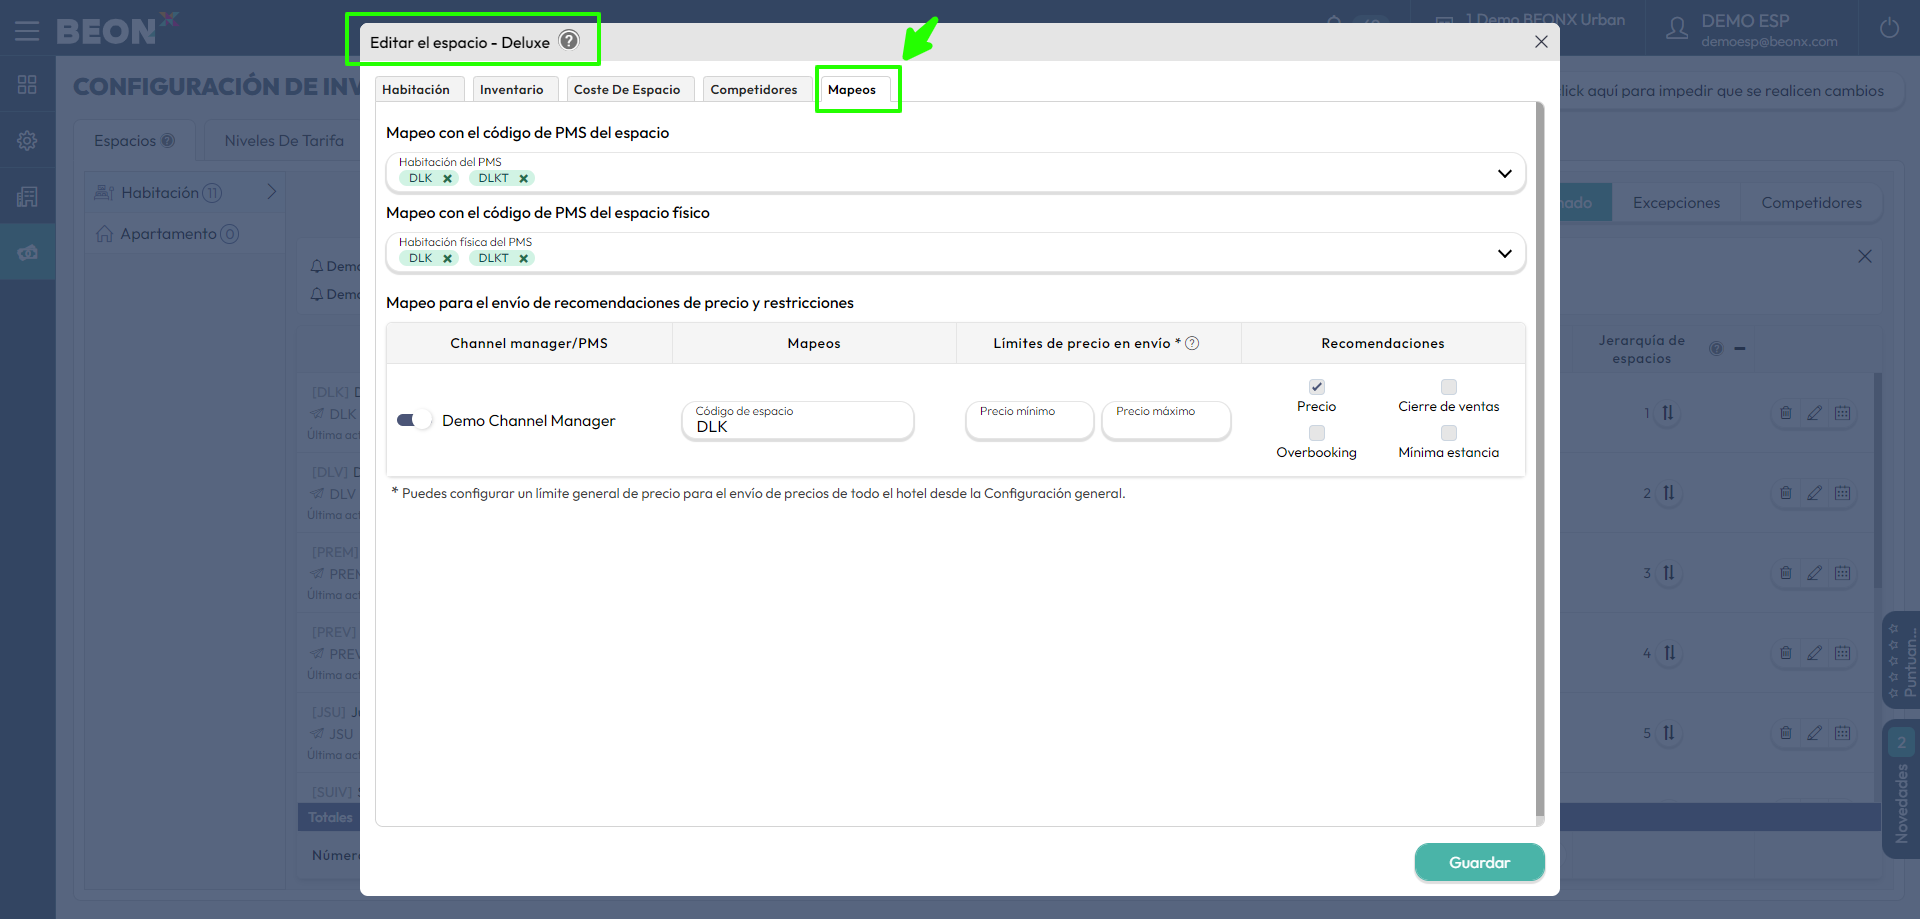Image resolution: width=1920 pixels, height=919 pixels.
Task: Enable the Cierre de ventas checkbox
Action: coord(1449,387)
